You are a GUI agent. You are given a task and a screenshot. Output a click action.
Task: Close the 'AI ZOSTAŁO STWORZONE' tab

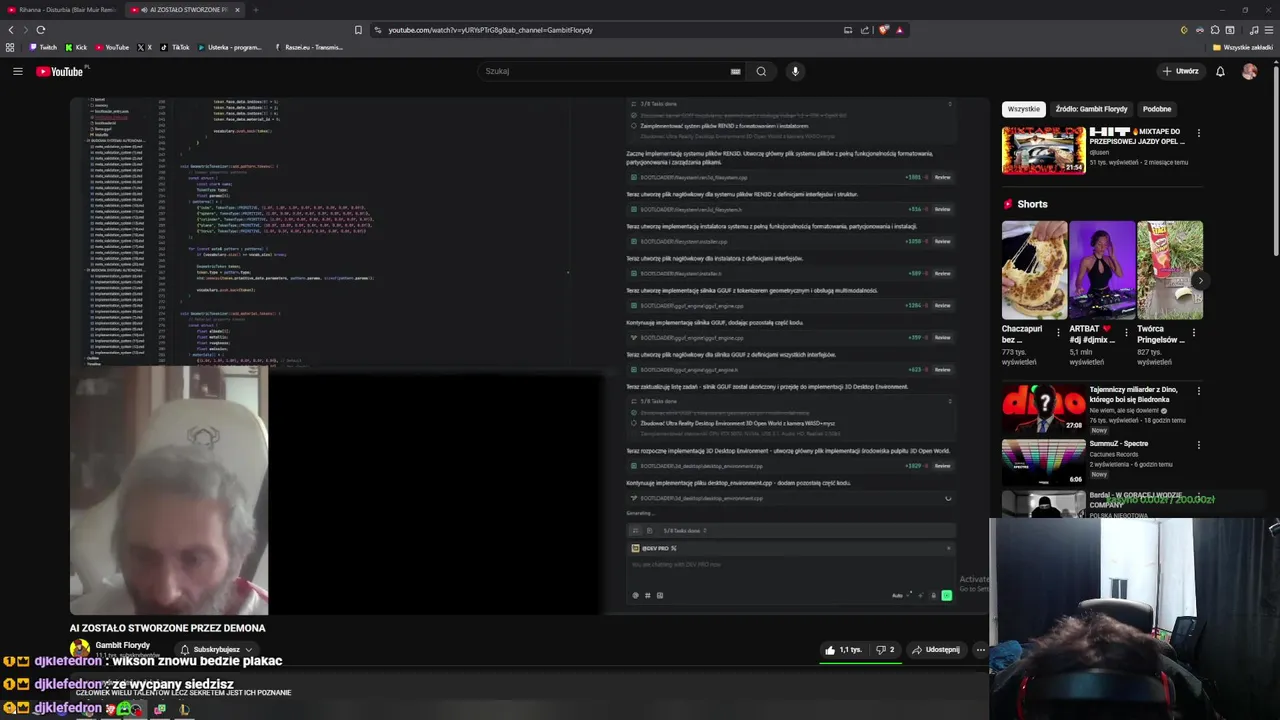pyautogui.click(x=237, y=9)
